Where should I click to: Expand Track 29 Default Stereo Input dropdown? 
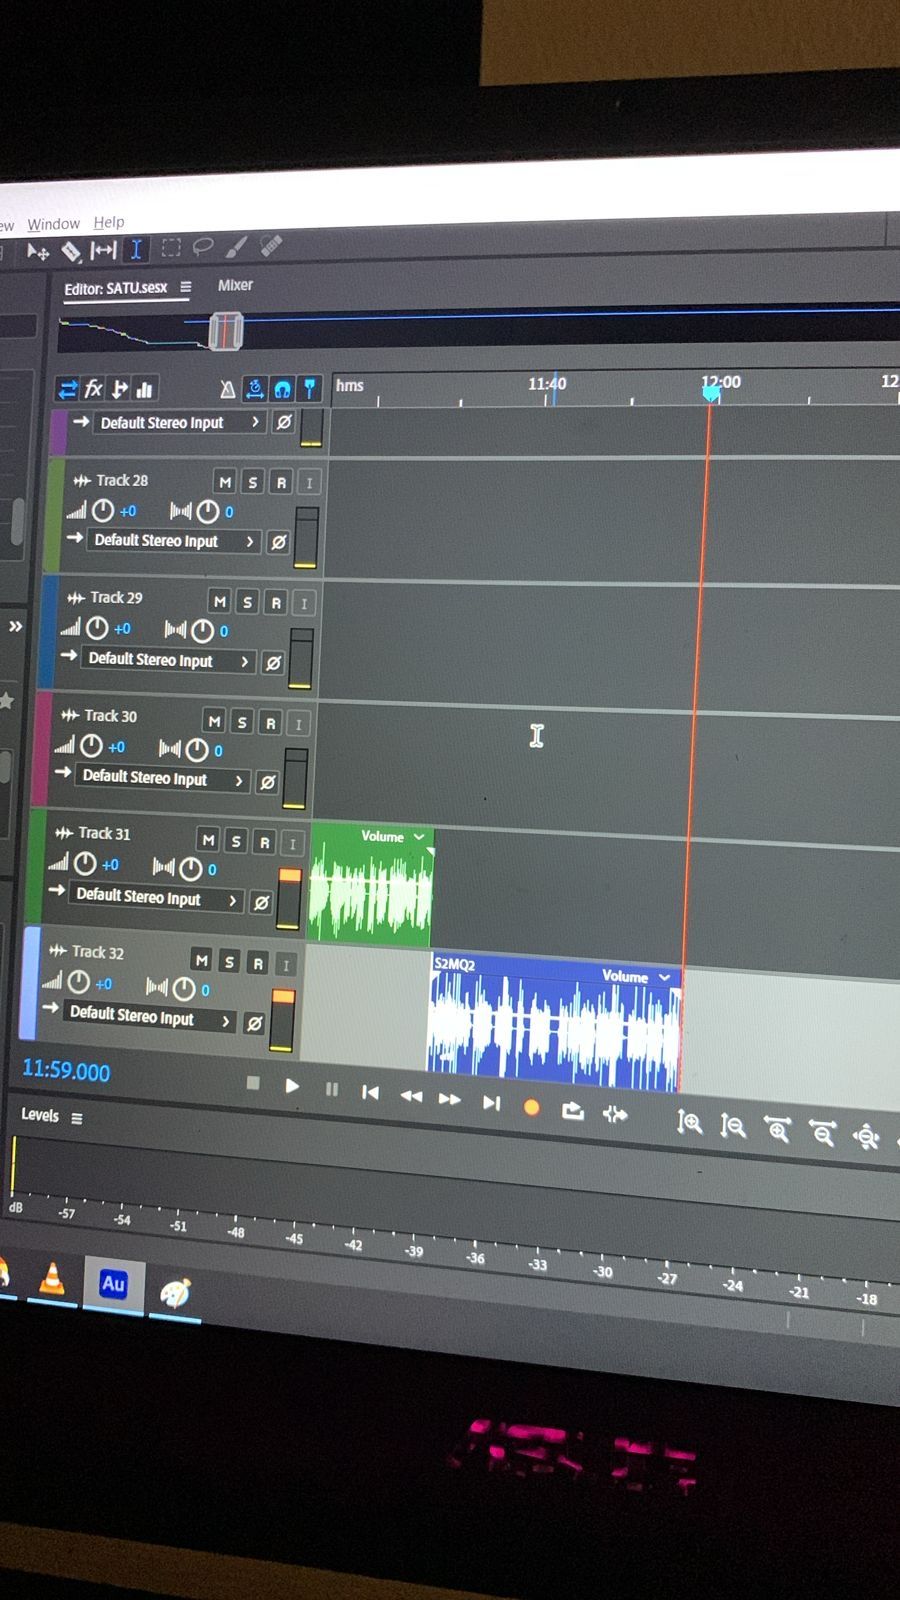point(244,661)
